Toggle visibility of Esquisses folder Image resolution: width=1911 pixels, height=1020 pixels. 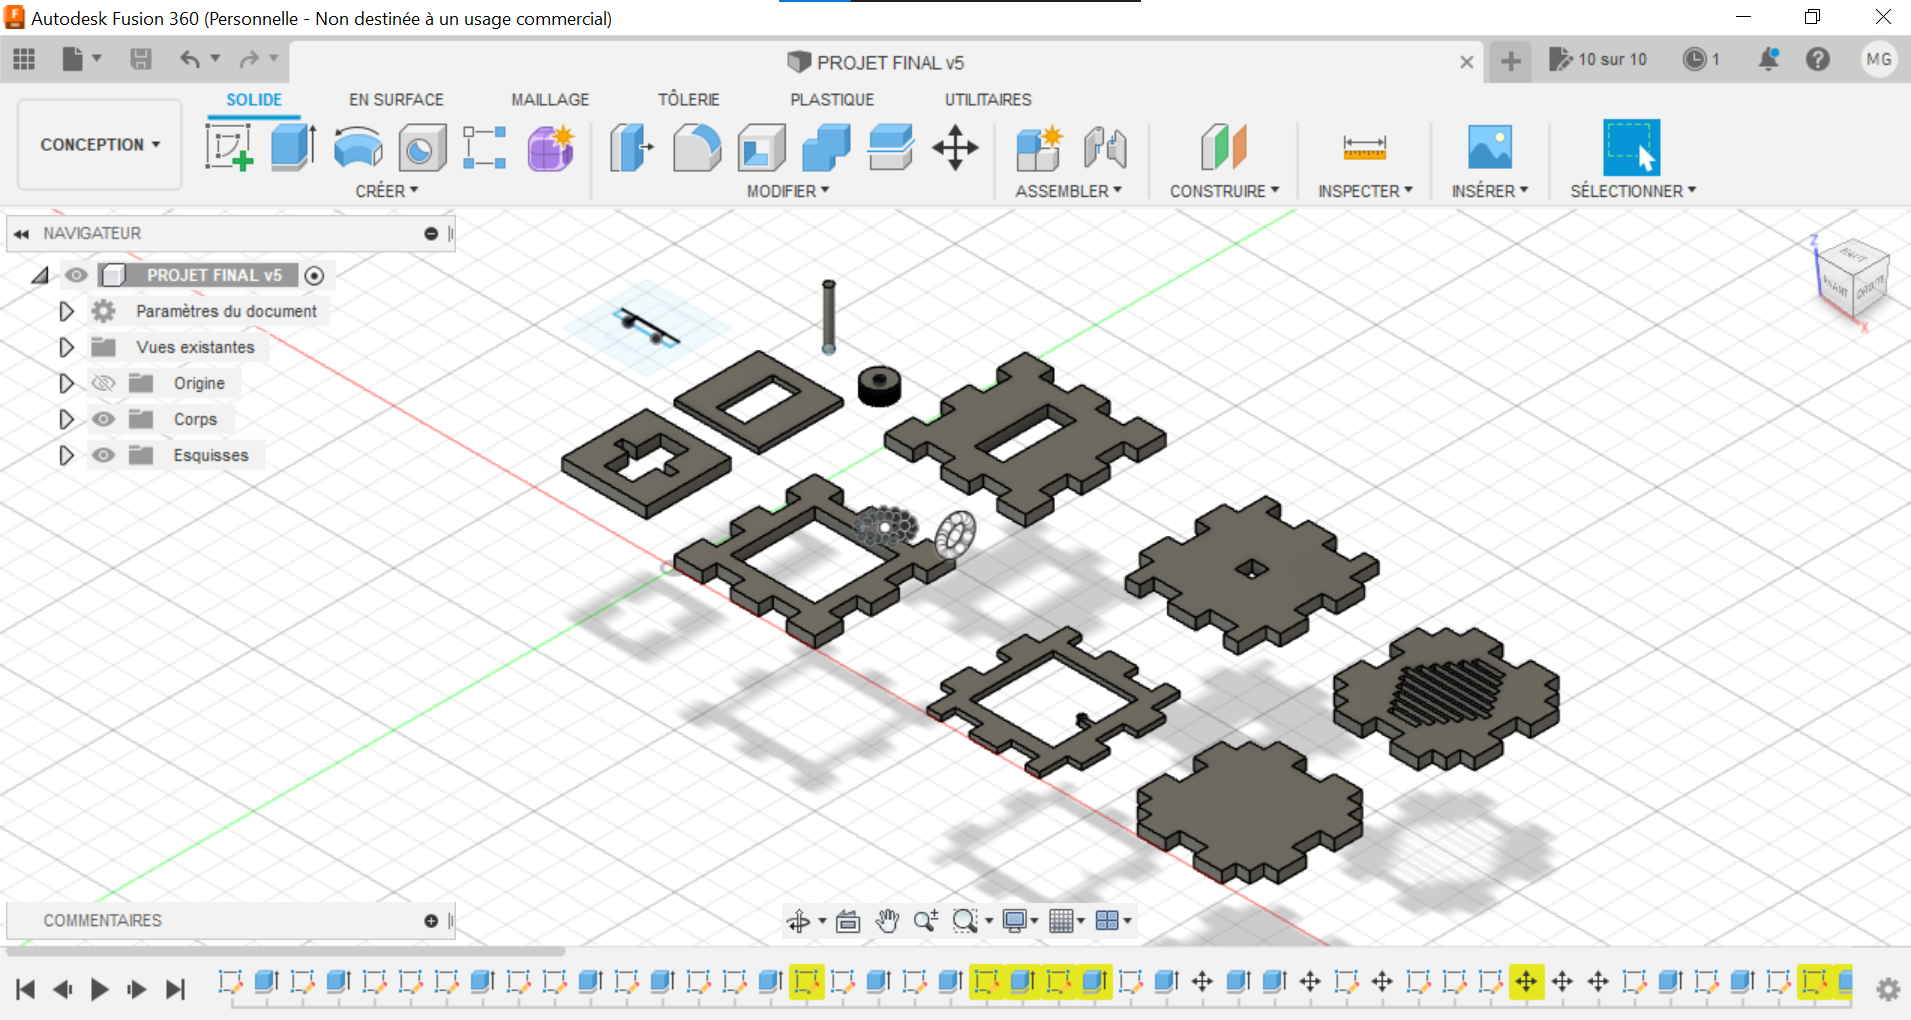click(x=103, y=455)
